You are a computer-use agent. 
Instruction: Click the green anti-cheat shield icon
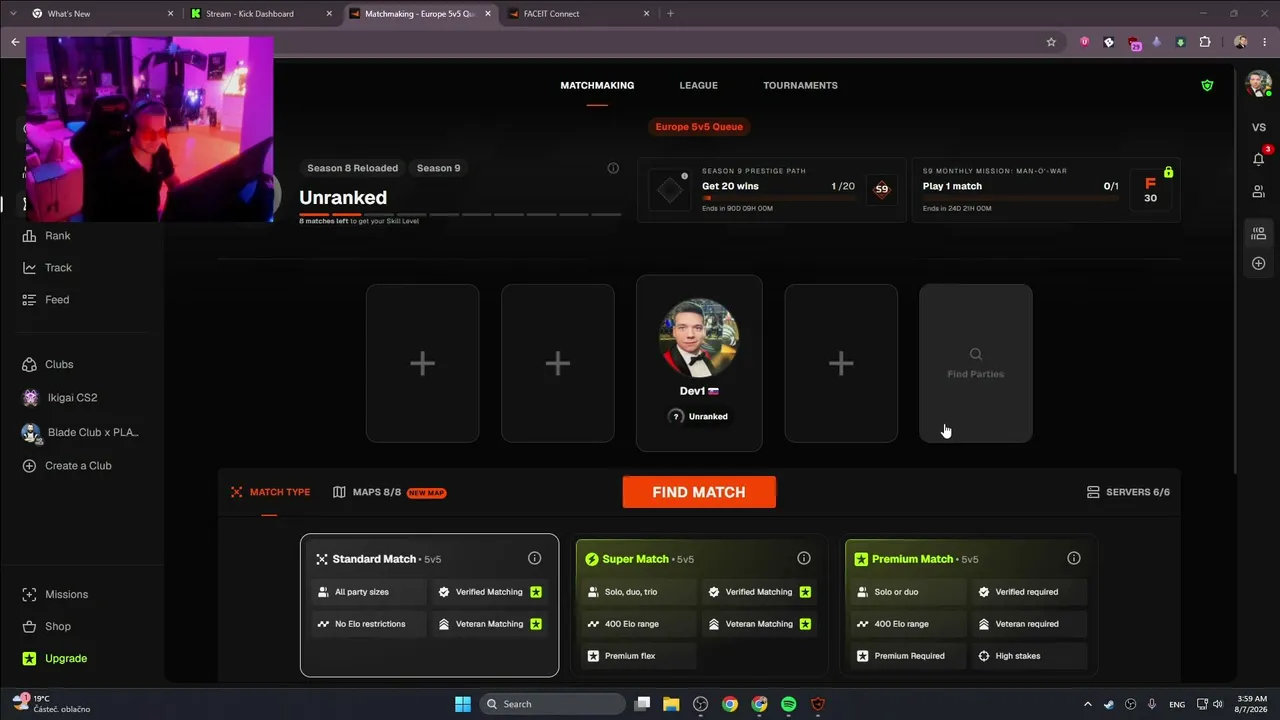tap(1207, 86)
